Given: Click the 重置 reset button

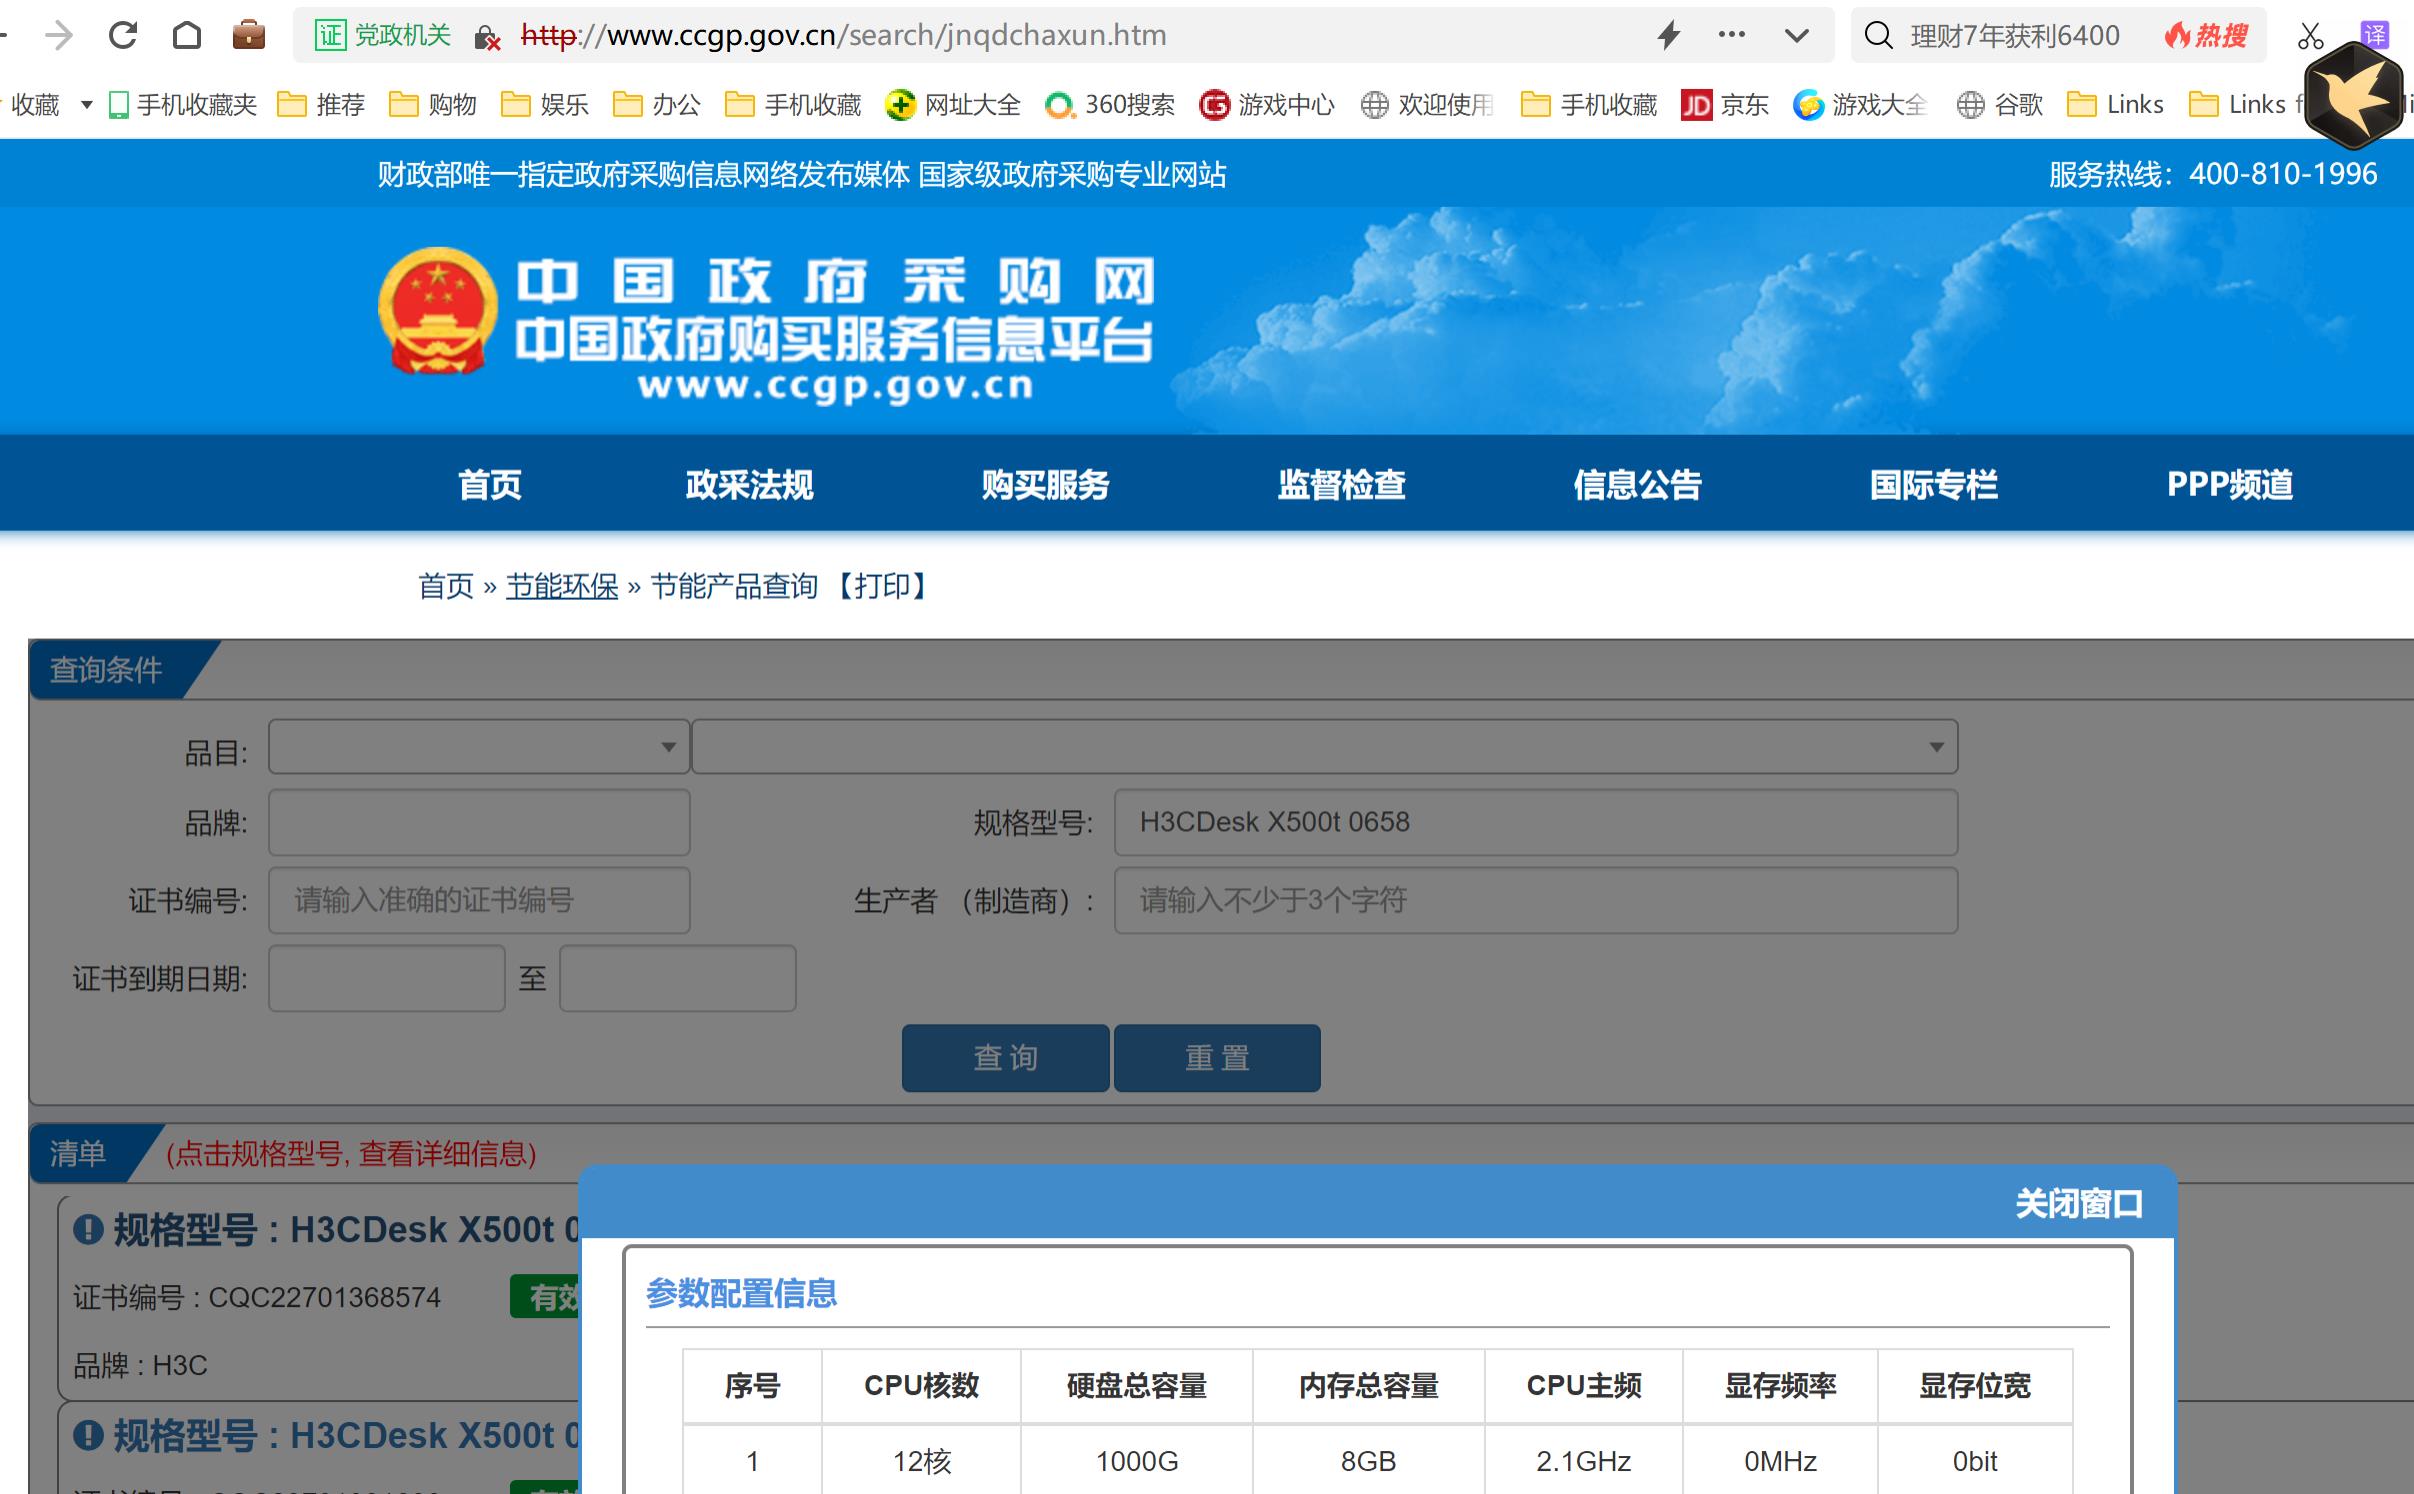Looking at the screenshot, I should tap(1217, 1058).
